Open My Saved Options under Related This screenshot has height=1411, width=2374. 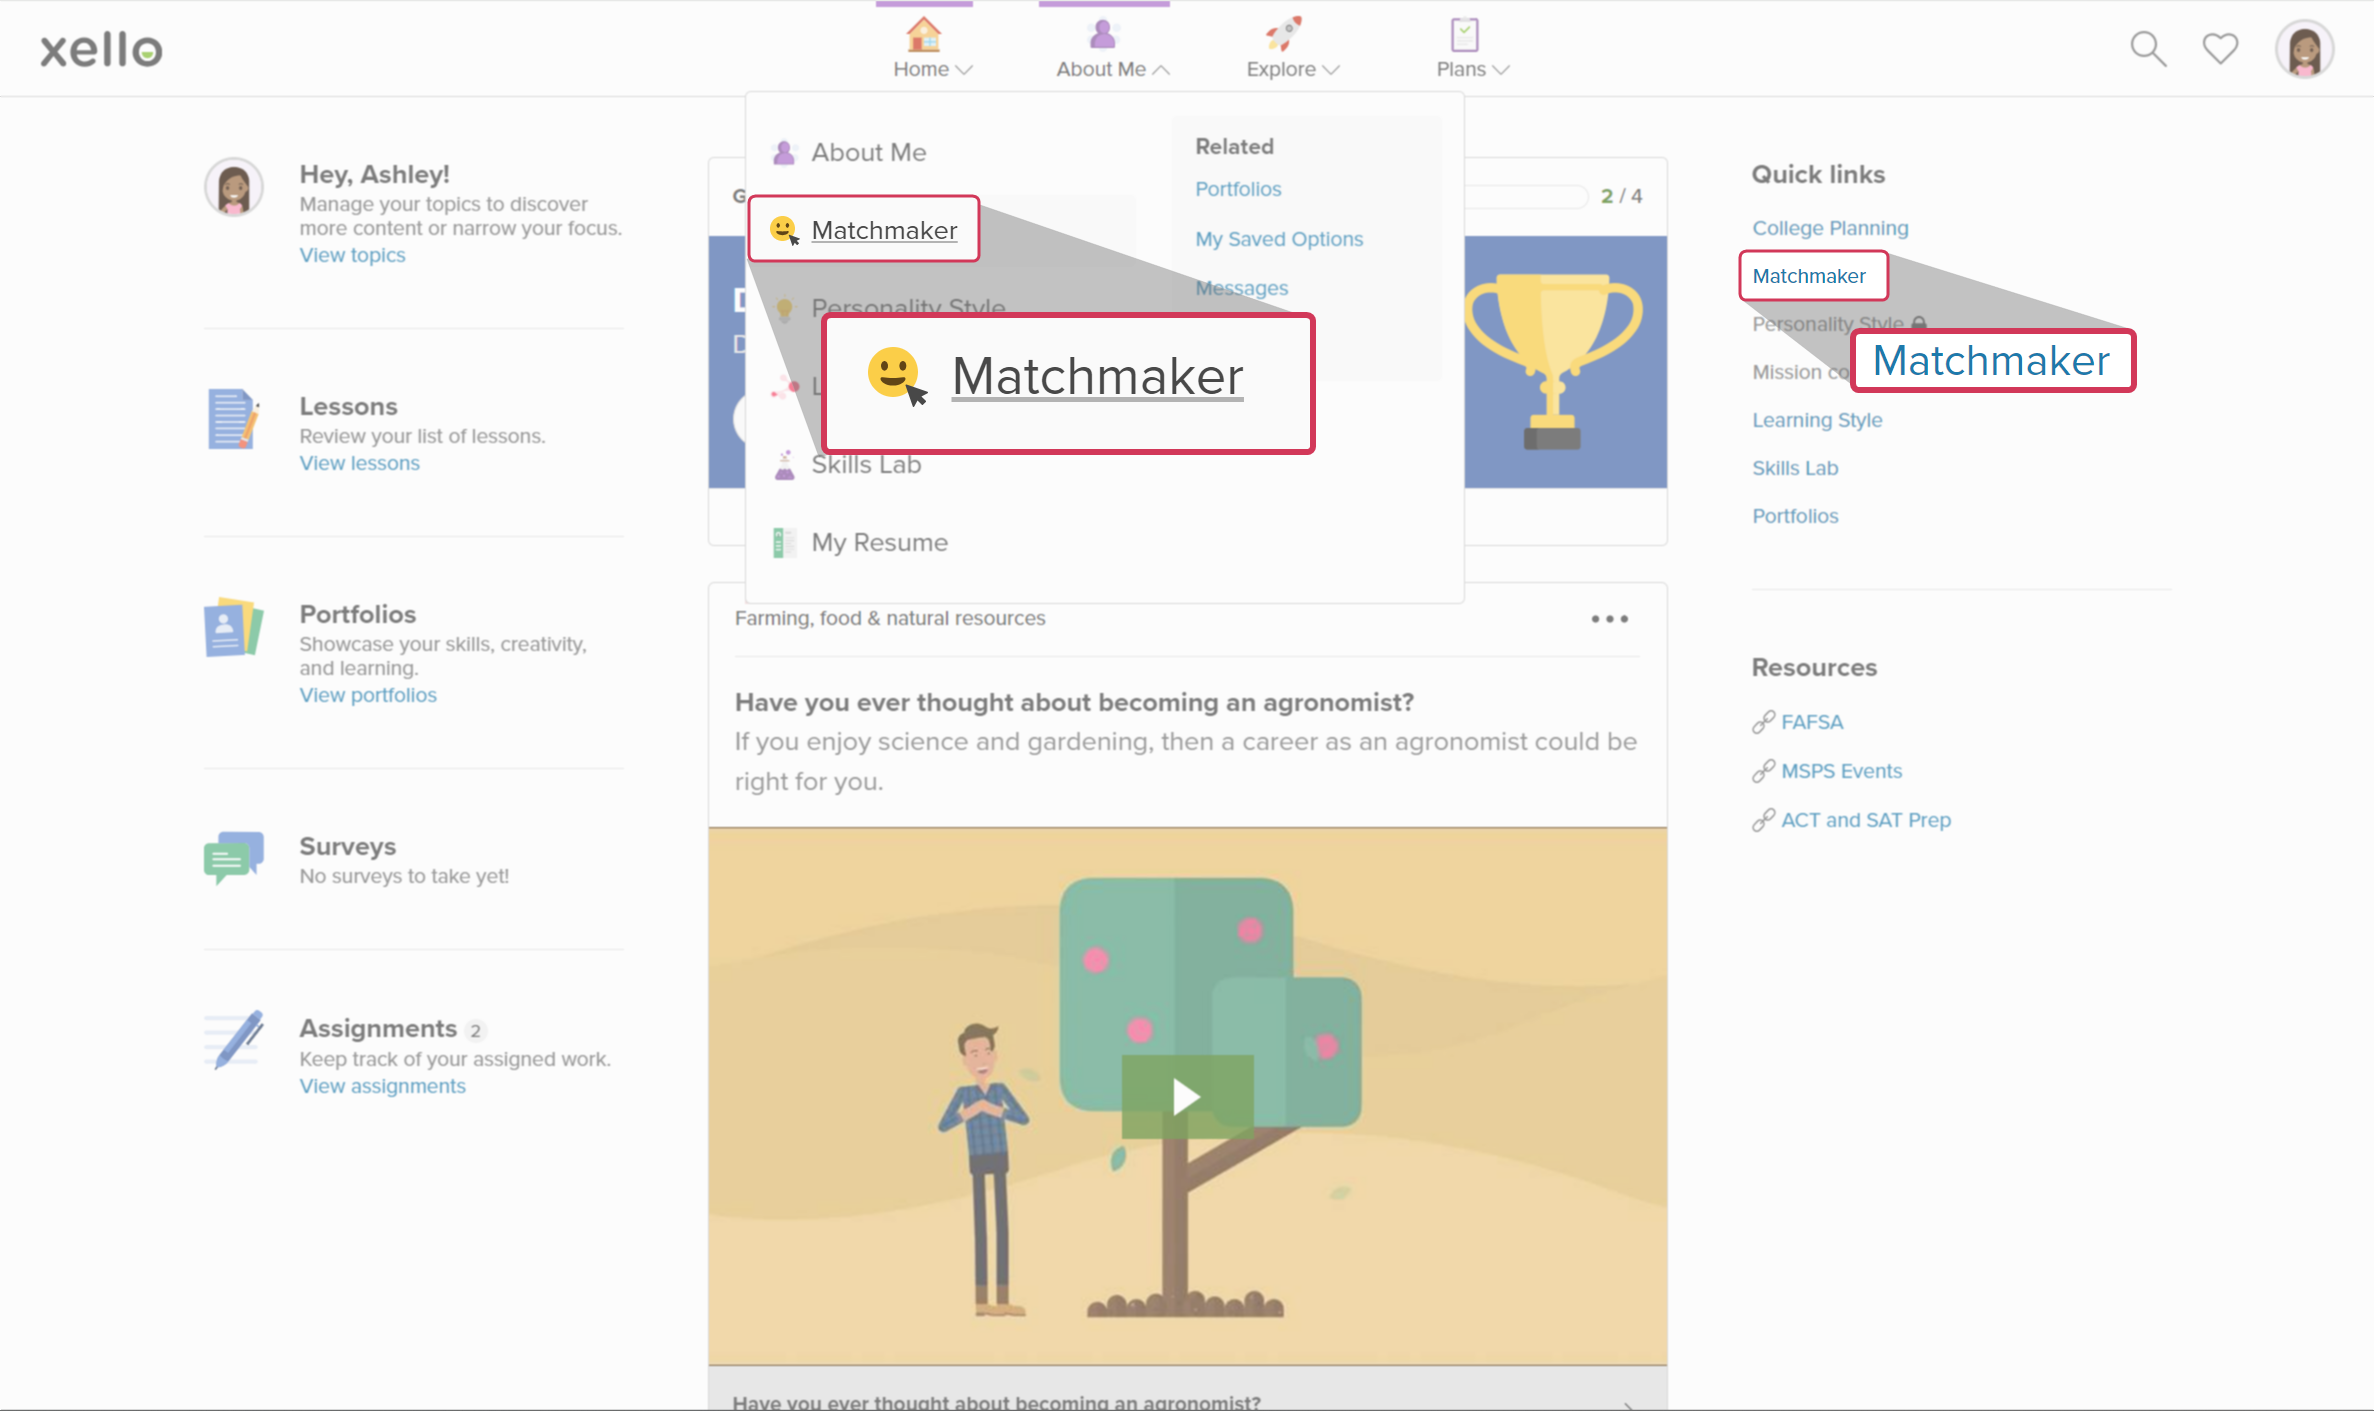pyautogui.click(x=1279, y=239)
